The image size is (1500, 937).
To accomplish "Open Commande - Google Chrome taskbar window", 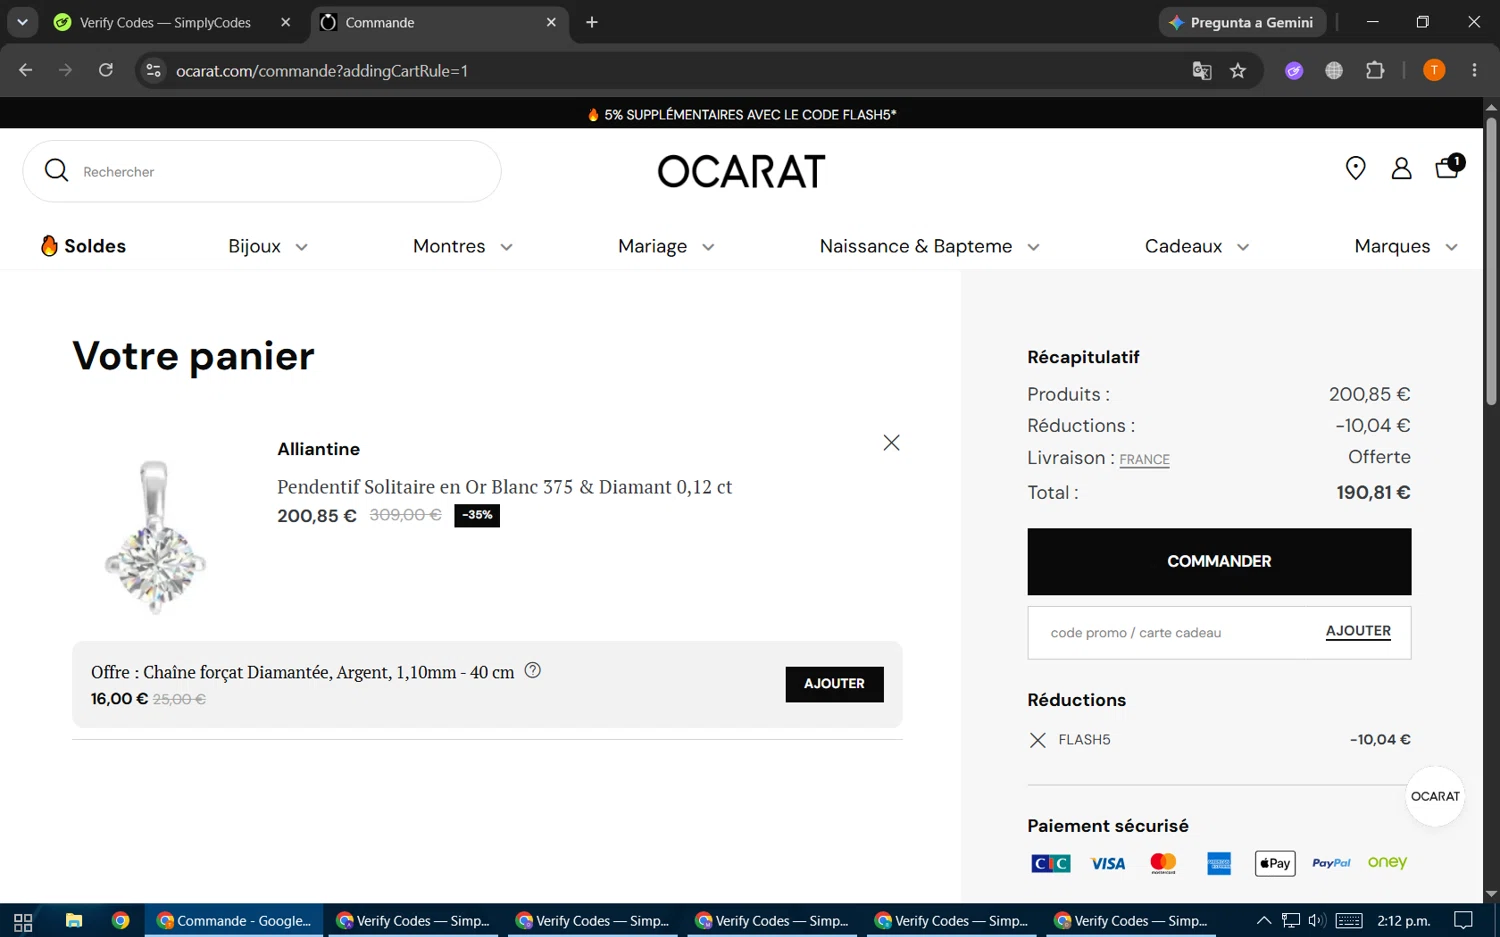I will (x=235, y=921).
